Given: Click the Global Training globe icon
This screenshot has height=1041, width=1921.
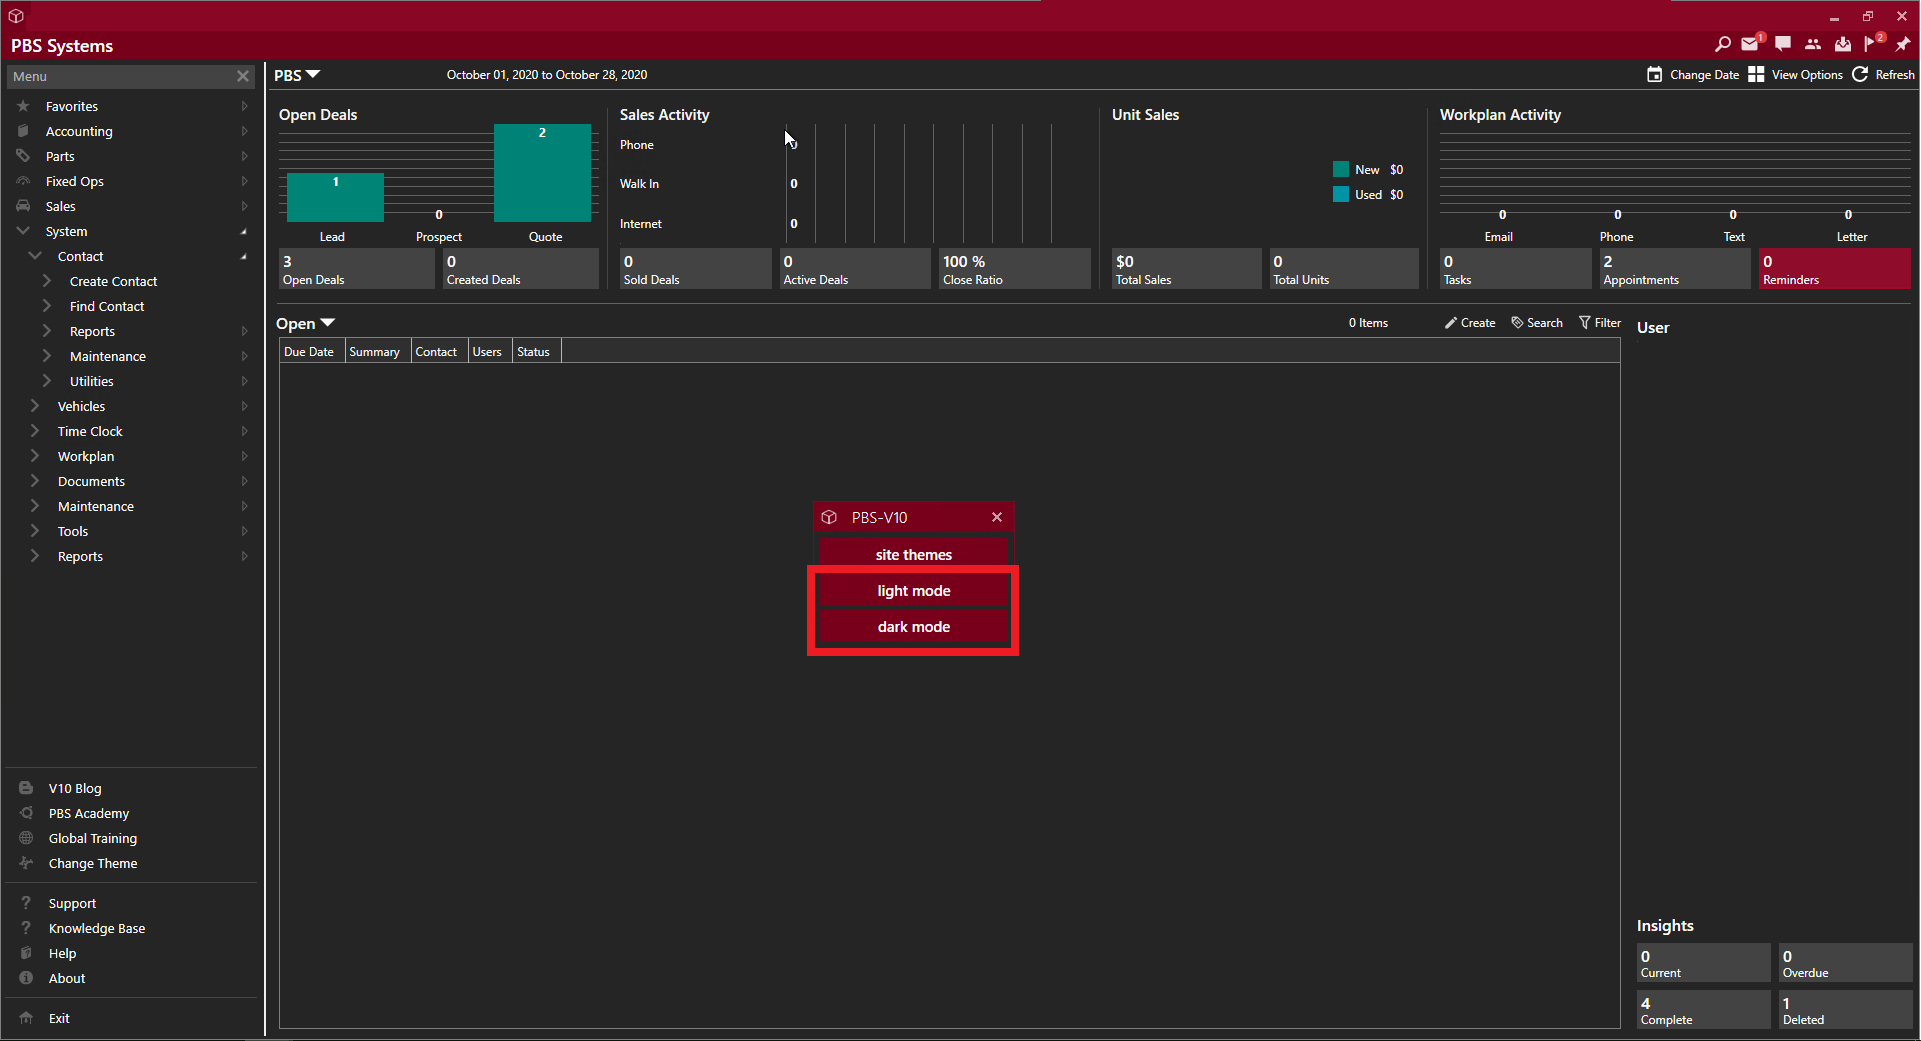Looking at the screenshot, I should [x=27, y=838].
